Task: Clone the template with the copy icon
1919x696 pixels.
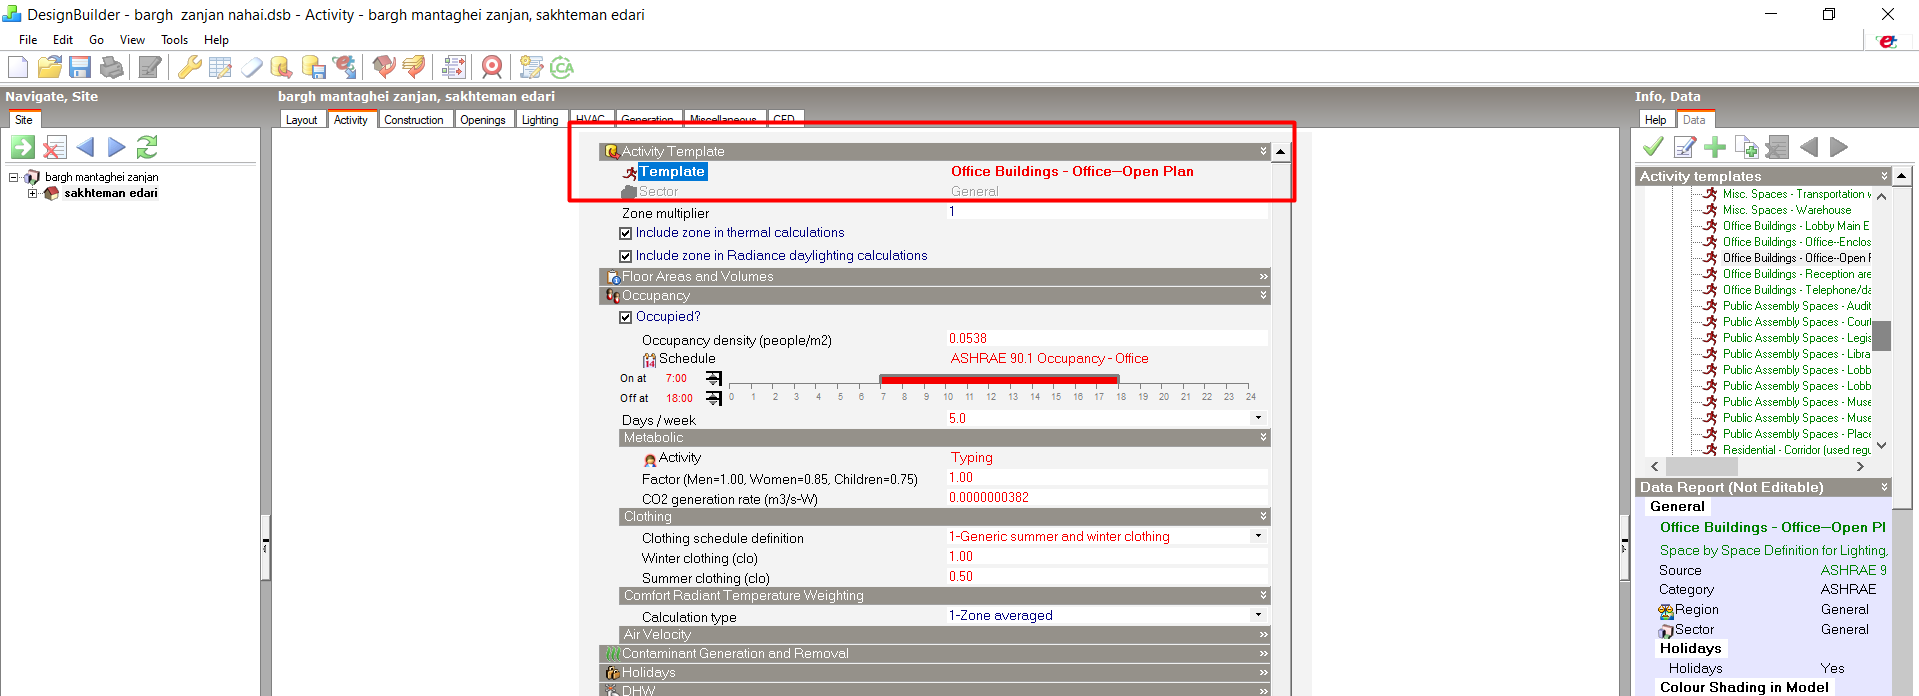Action: (1747, 147)
